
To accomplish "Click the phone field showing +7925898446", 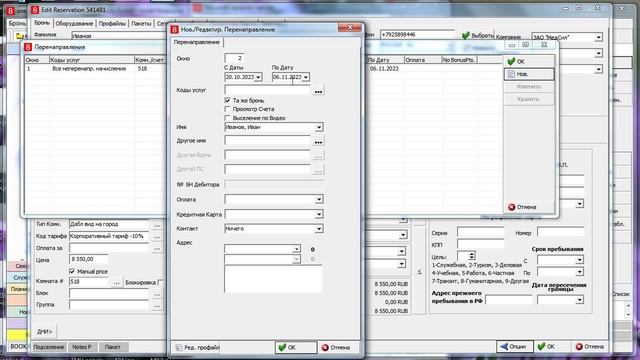I will coord(417,35).
